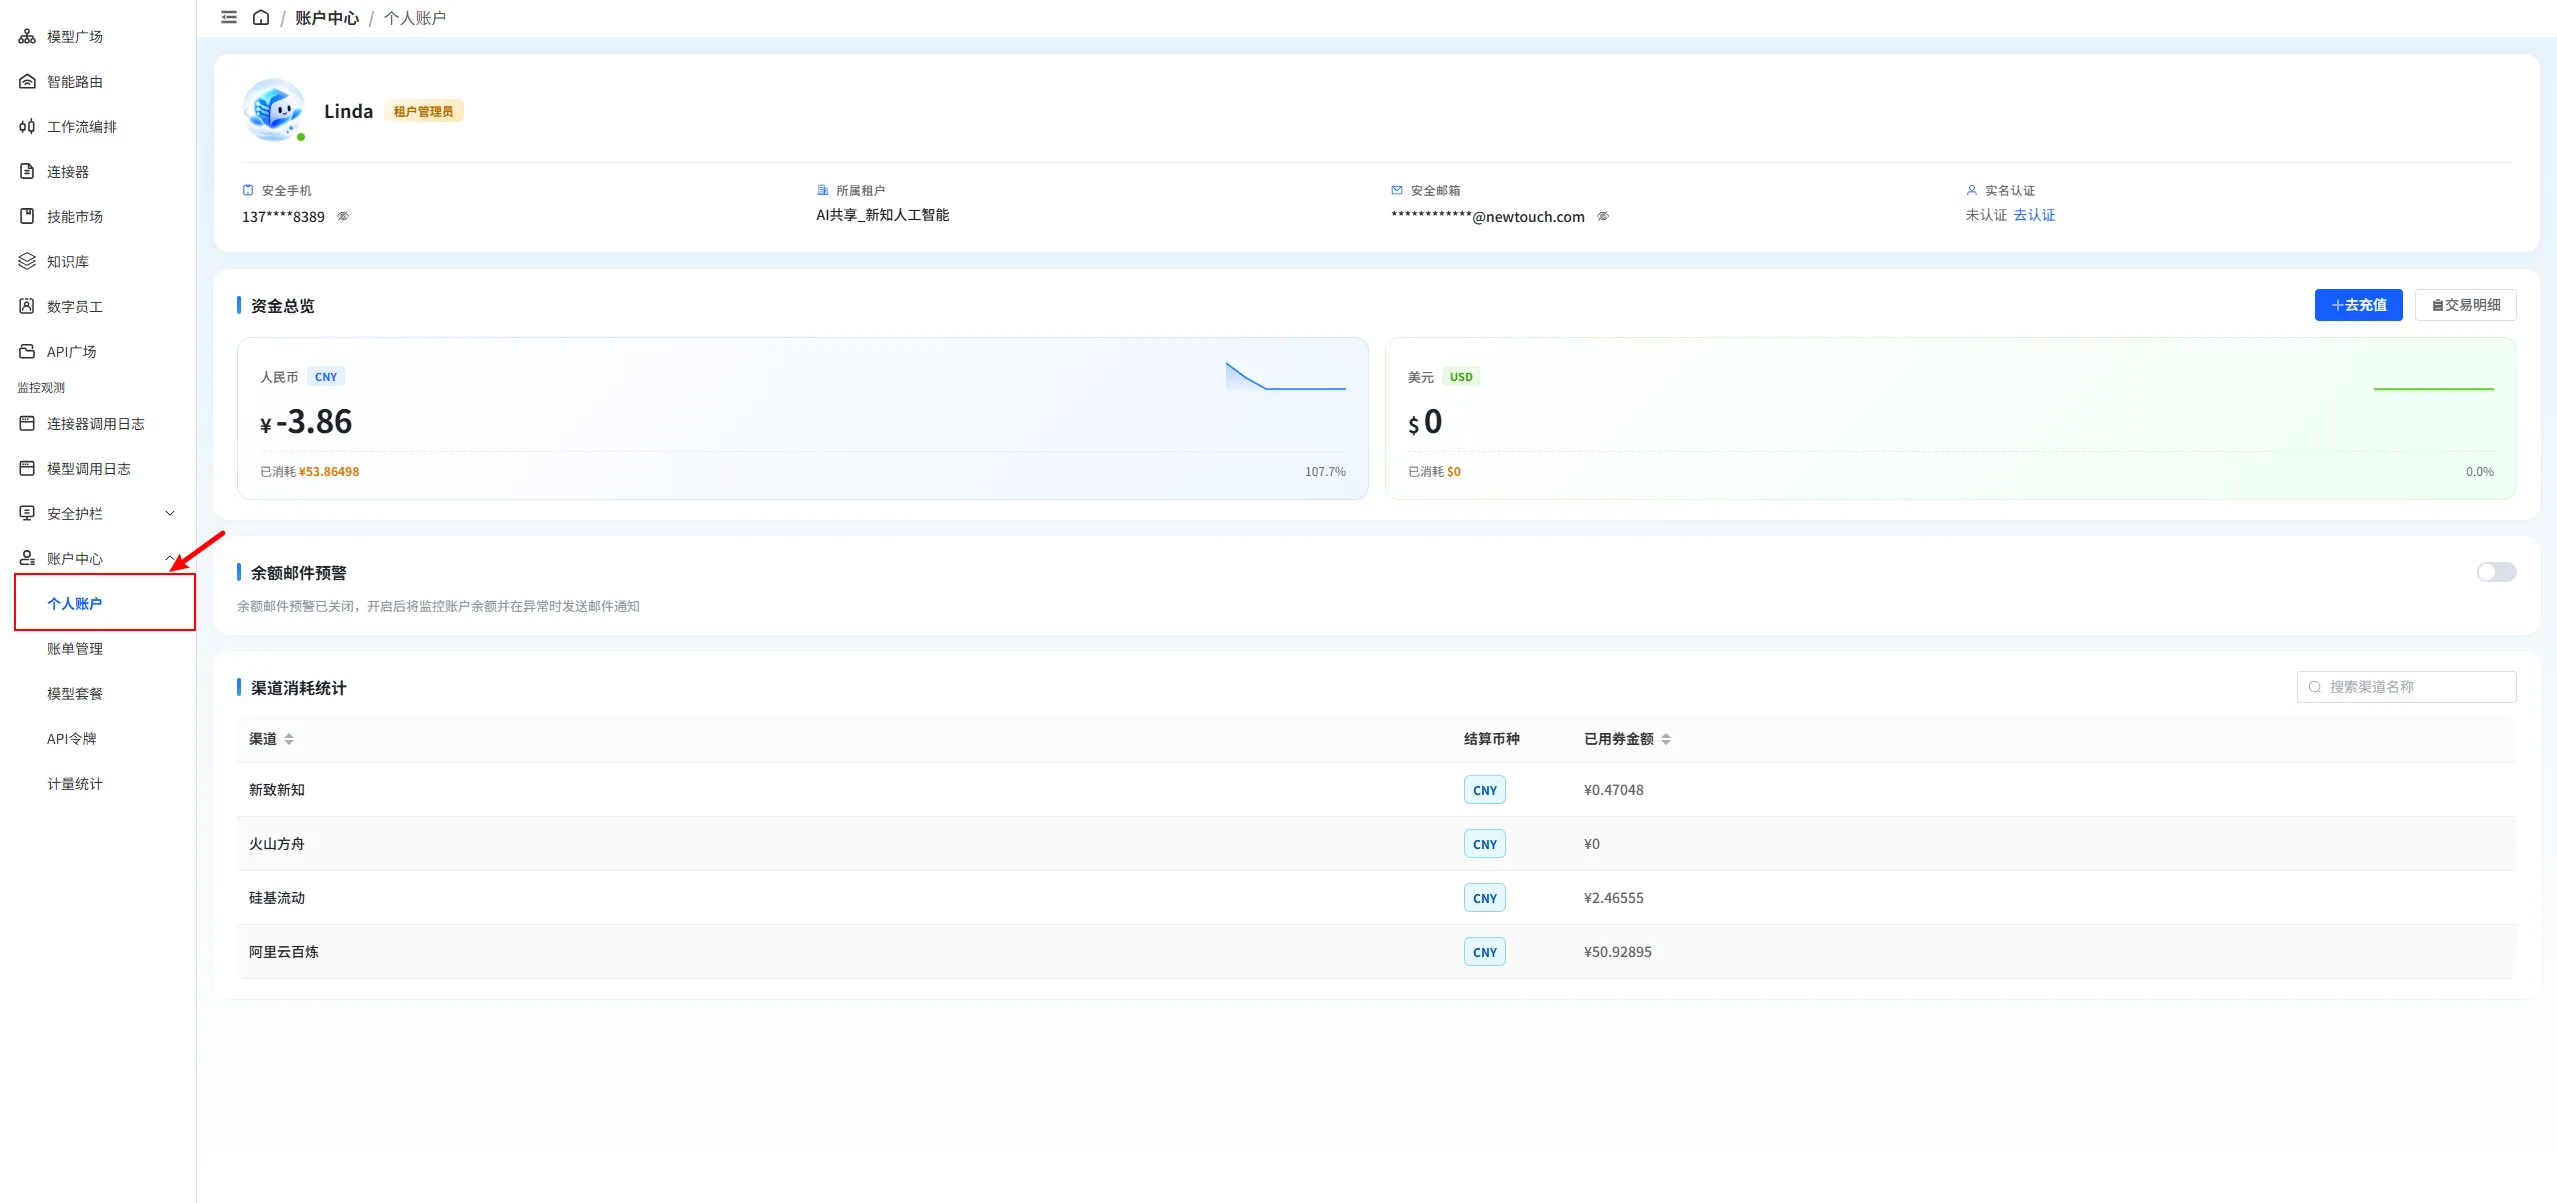2557x1203 pixels.
Task: Open 计量统计 submenu item
Action: click(75, 784)
